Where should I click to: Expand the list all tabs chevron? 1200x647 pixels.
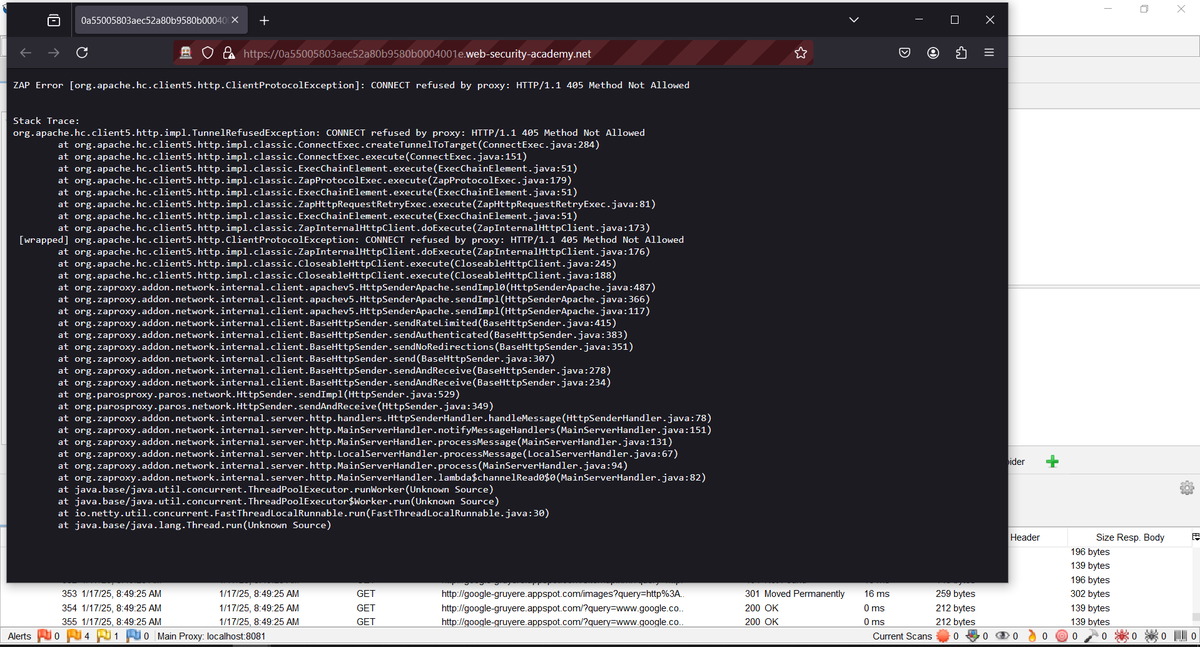point(853,20)
